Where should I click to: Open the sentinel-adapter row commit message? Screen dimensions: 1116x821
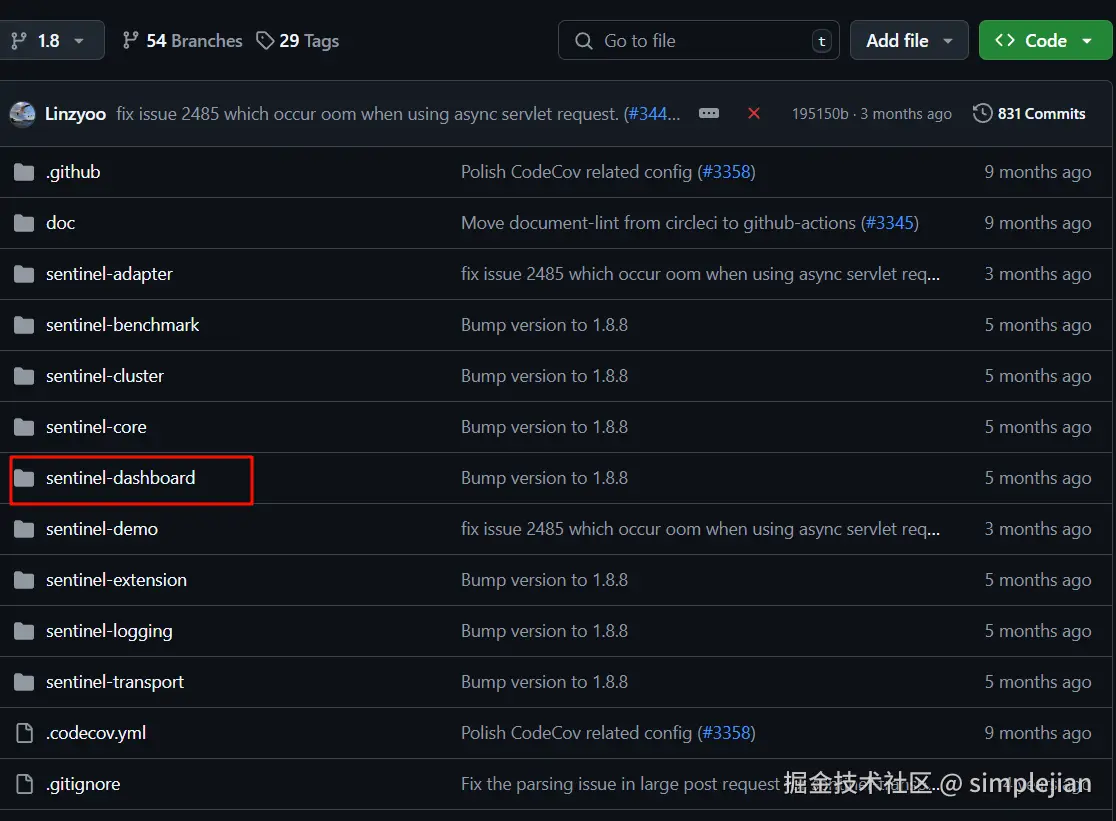[700, 274]
